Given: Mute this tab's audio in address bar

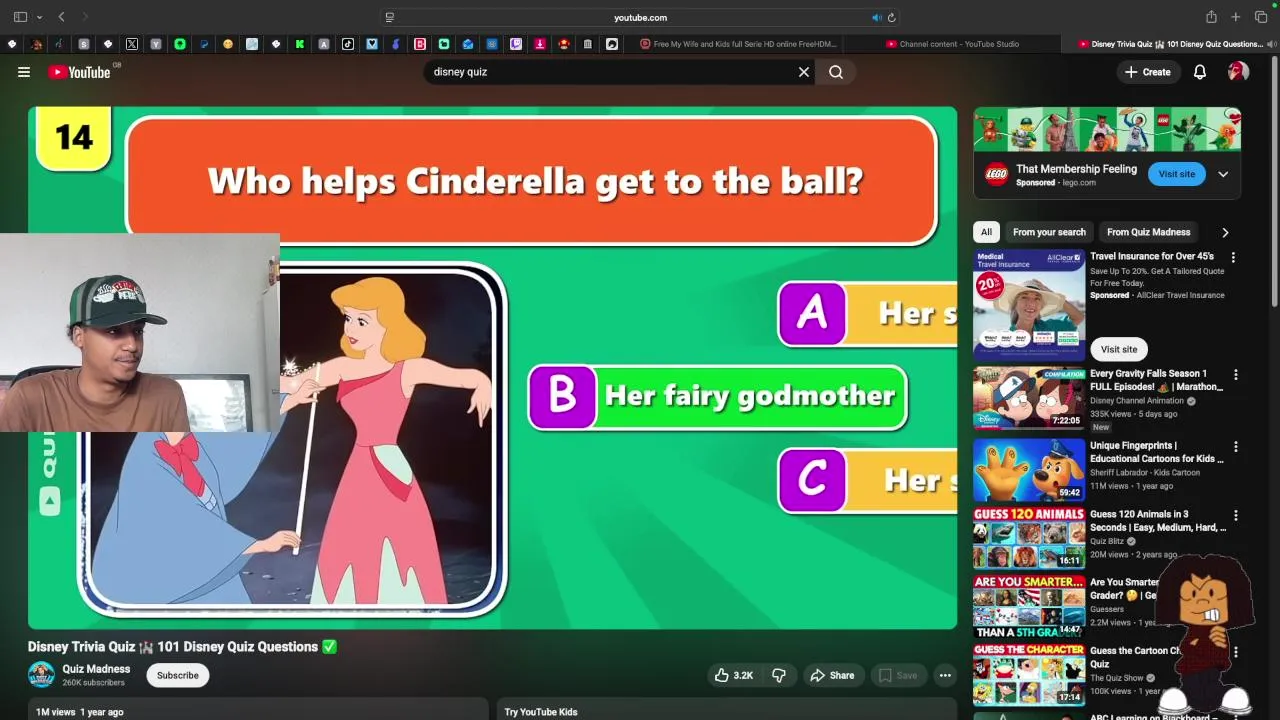Looking at the screenshot, I should coord(877,17).
